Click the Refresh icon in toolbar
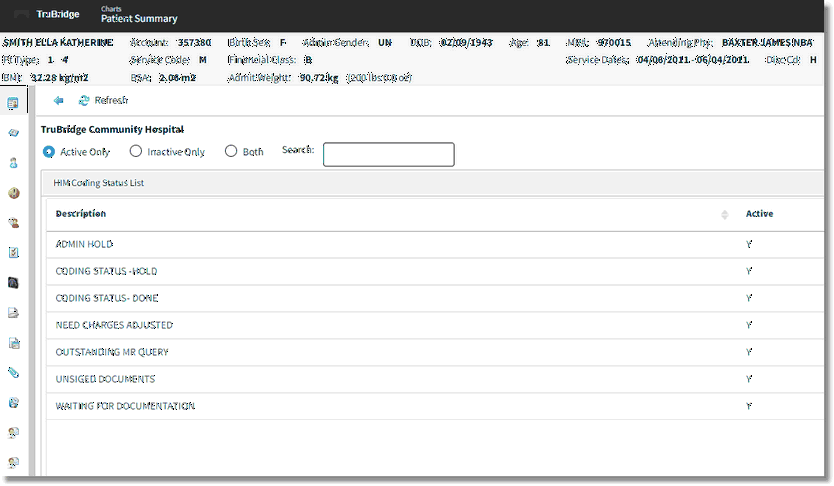Viewport: 834px width, 486px height. click(84, 100)
